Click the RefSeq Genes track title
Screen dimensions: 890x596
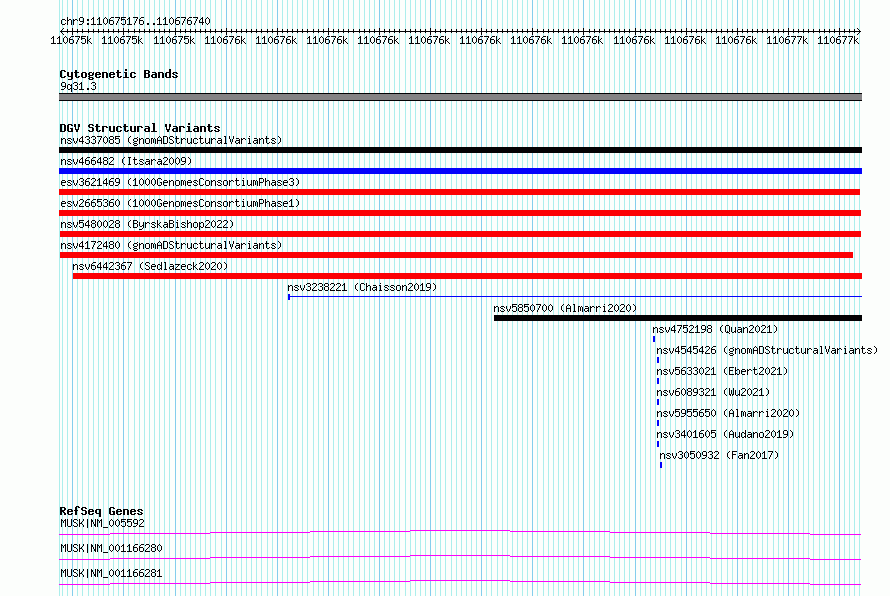(101, 511)
